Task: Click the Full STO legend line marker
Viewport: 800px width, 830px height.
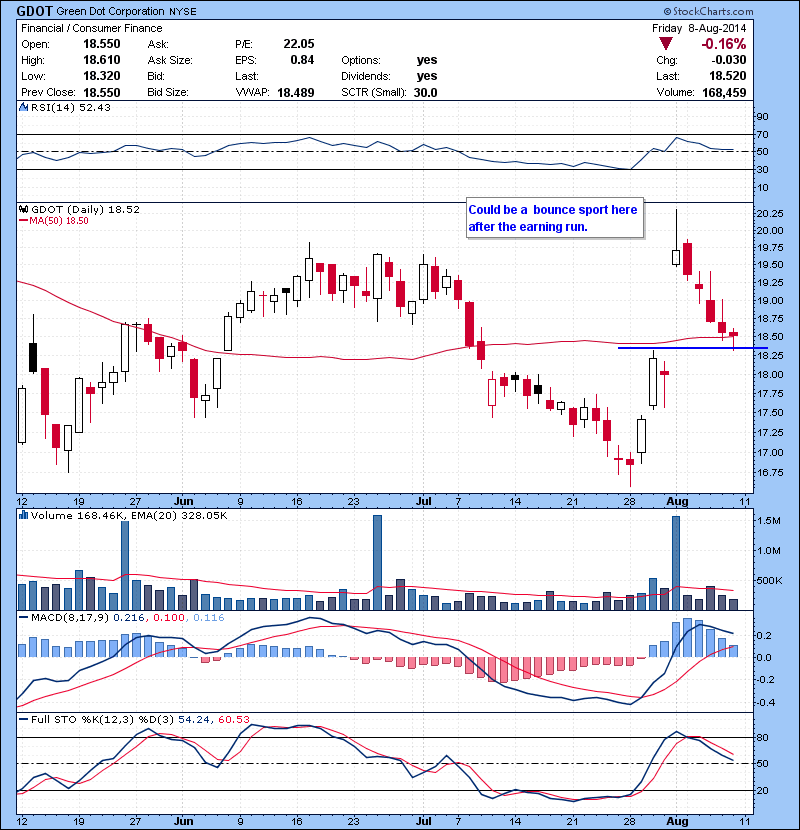Action: point(23,719)
